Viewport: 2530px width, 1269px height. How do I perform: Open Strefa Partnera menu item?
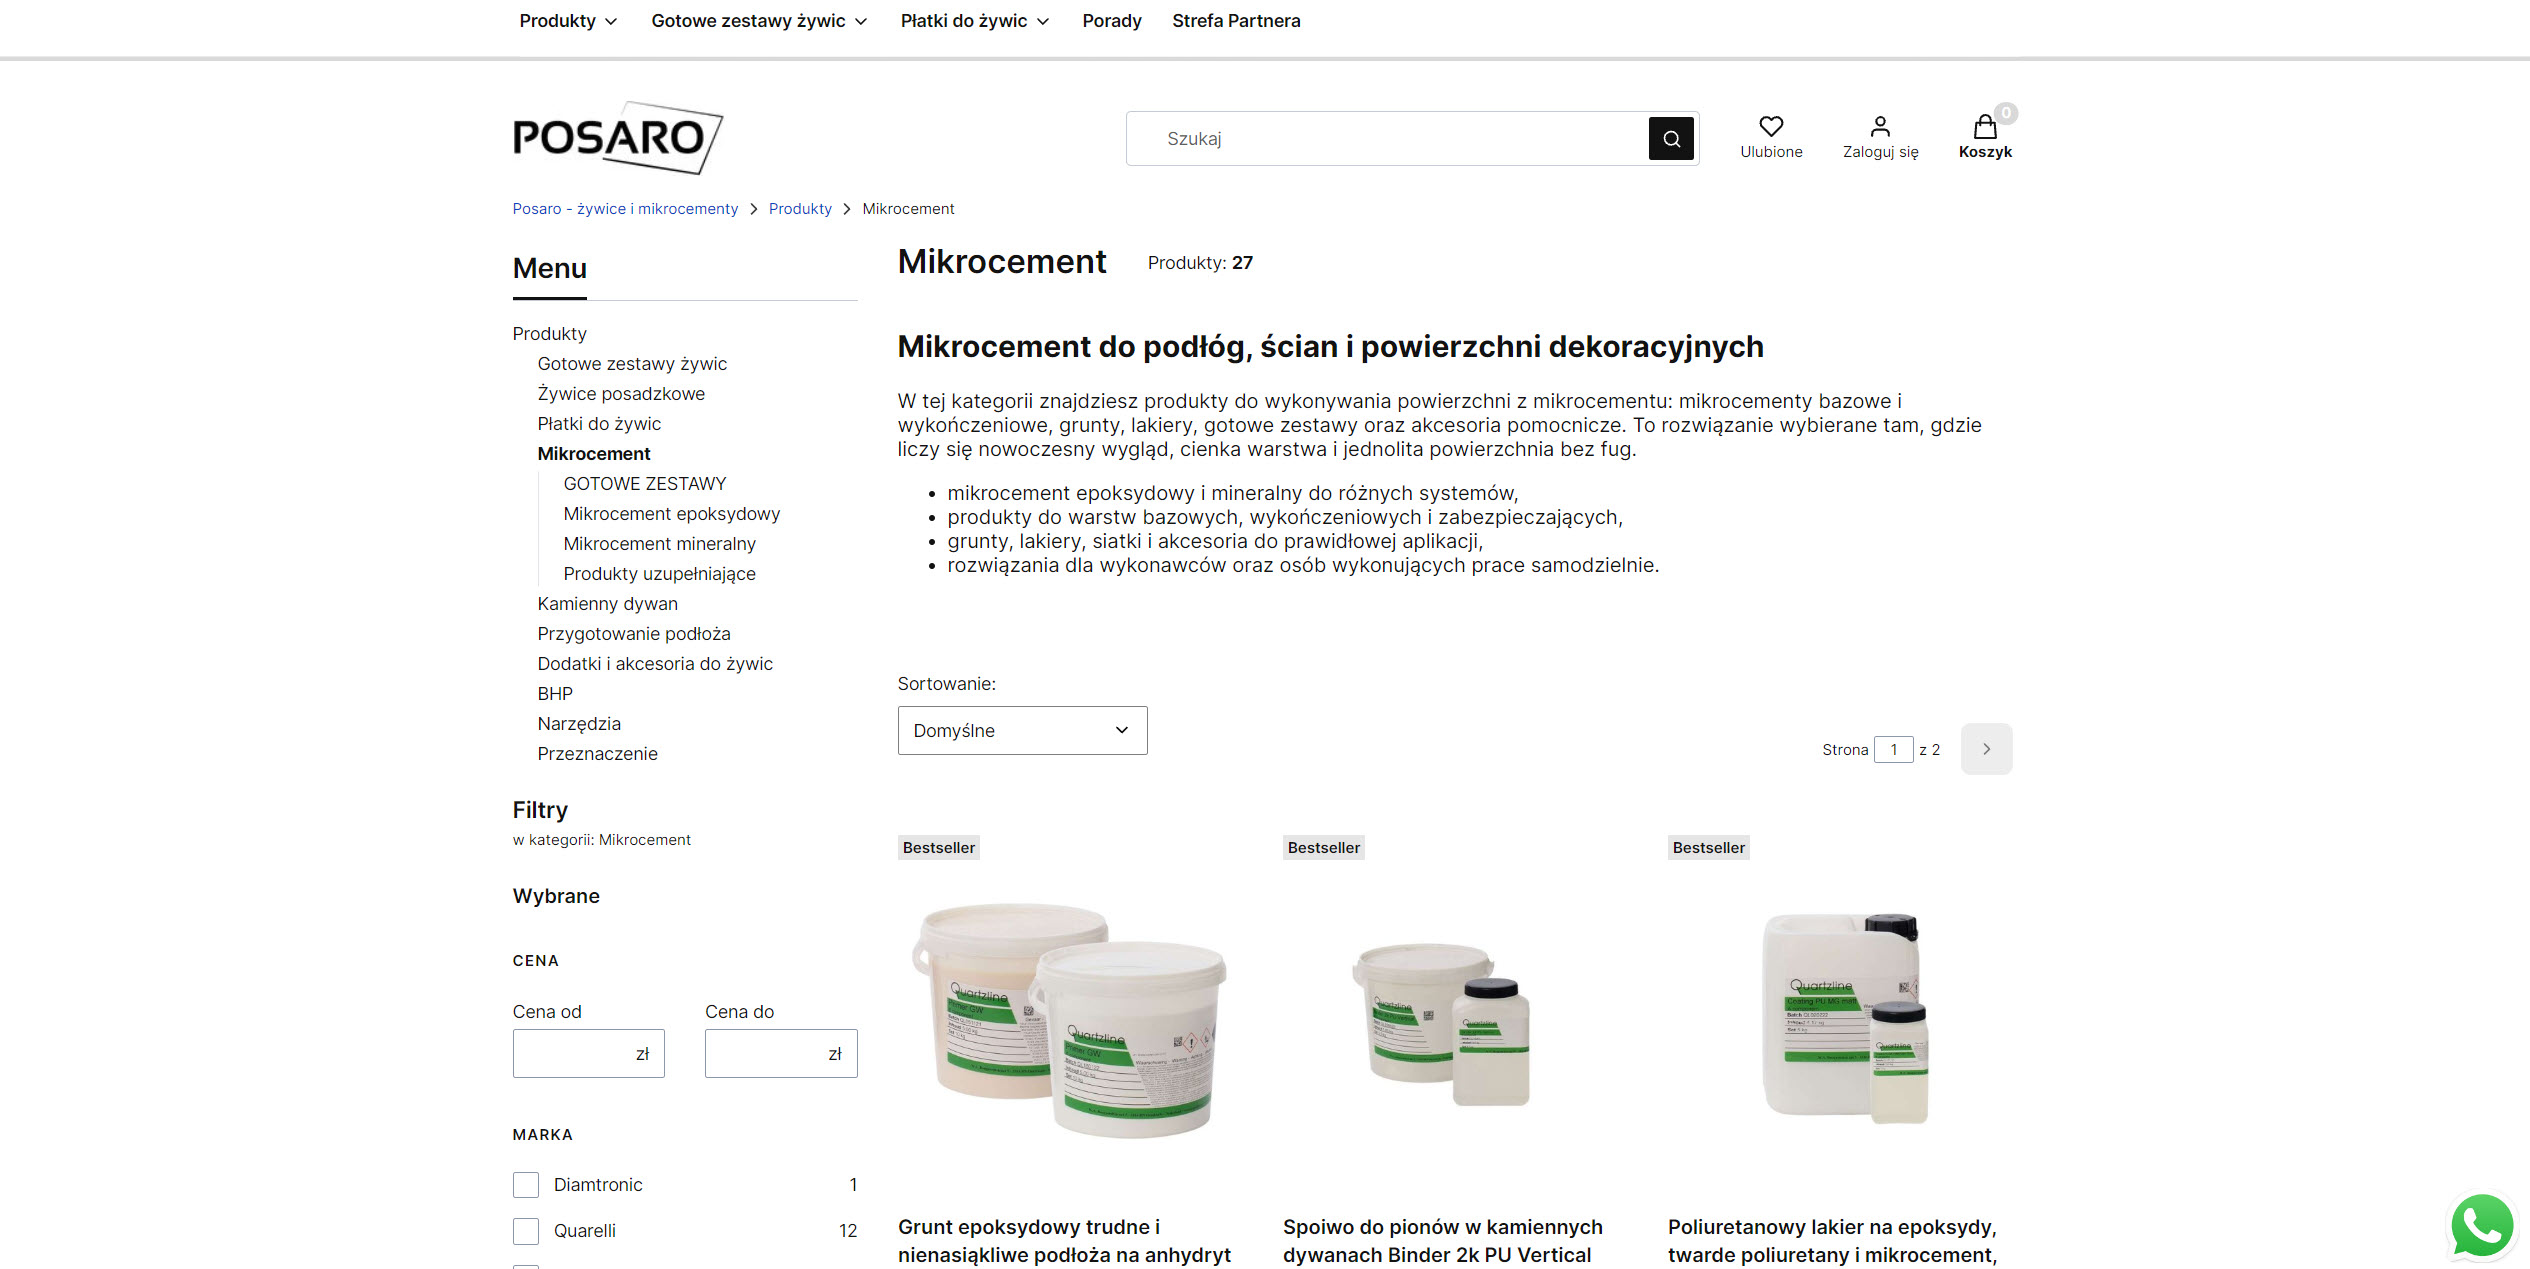[1236, 21]
